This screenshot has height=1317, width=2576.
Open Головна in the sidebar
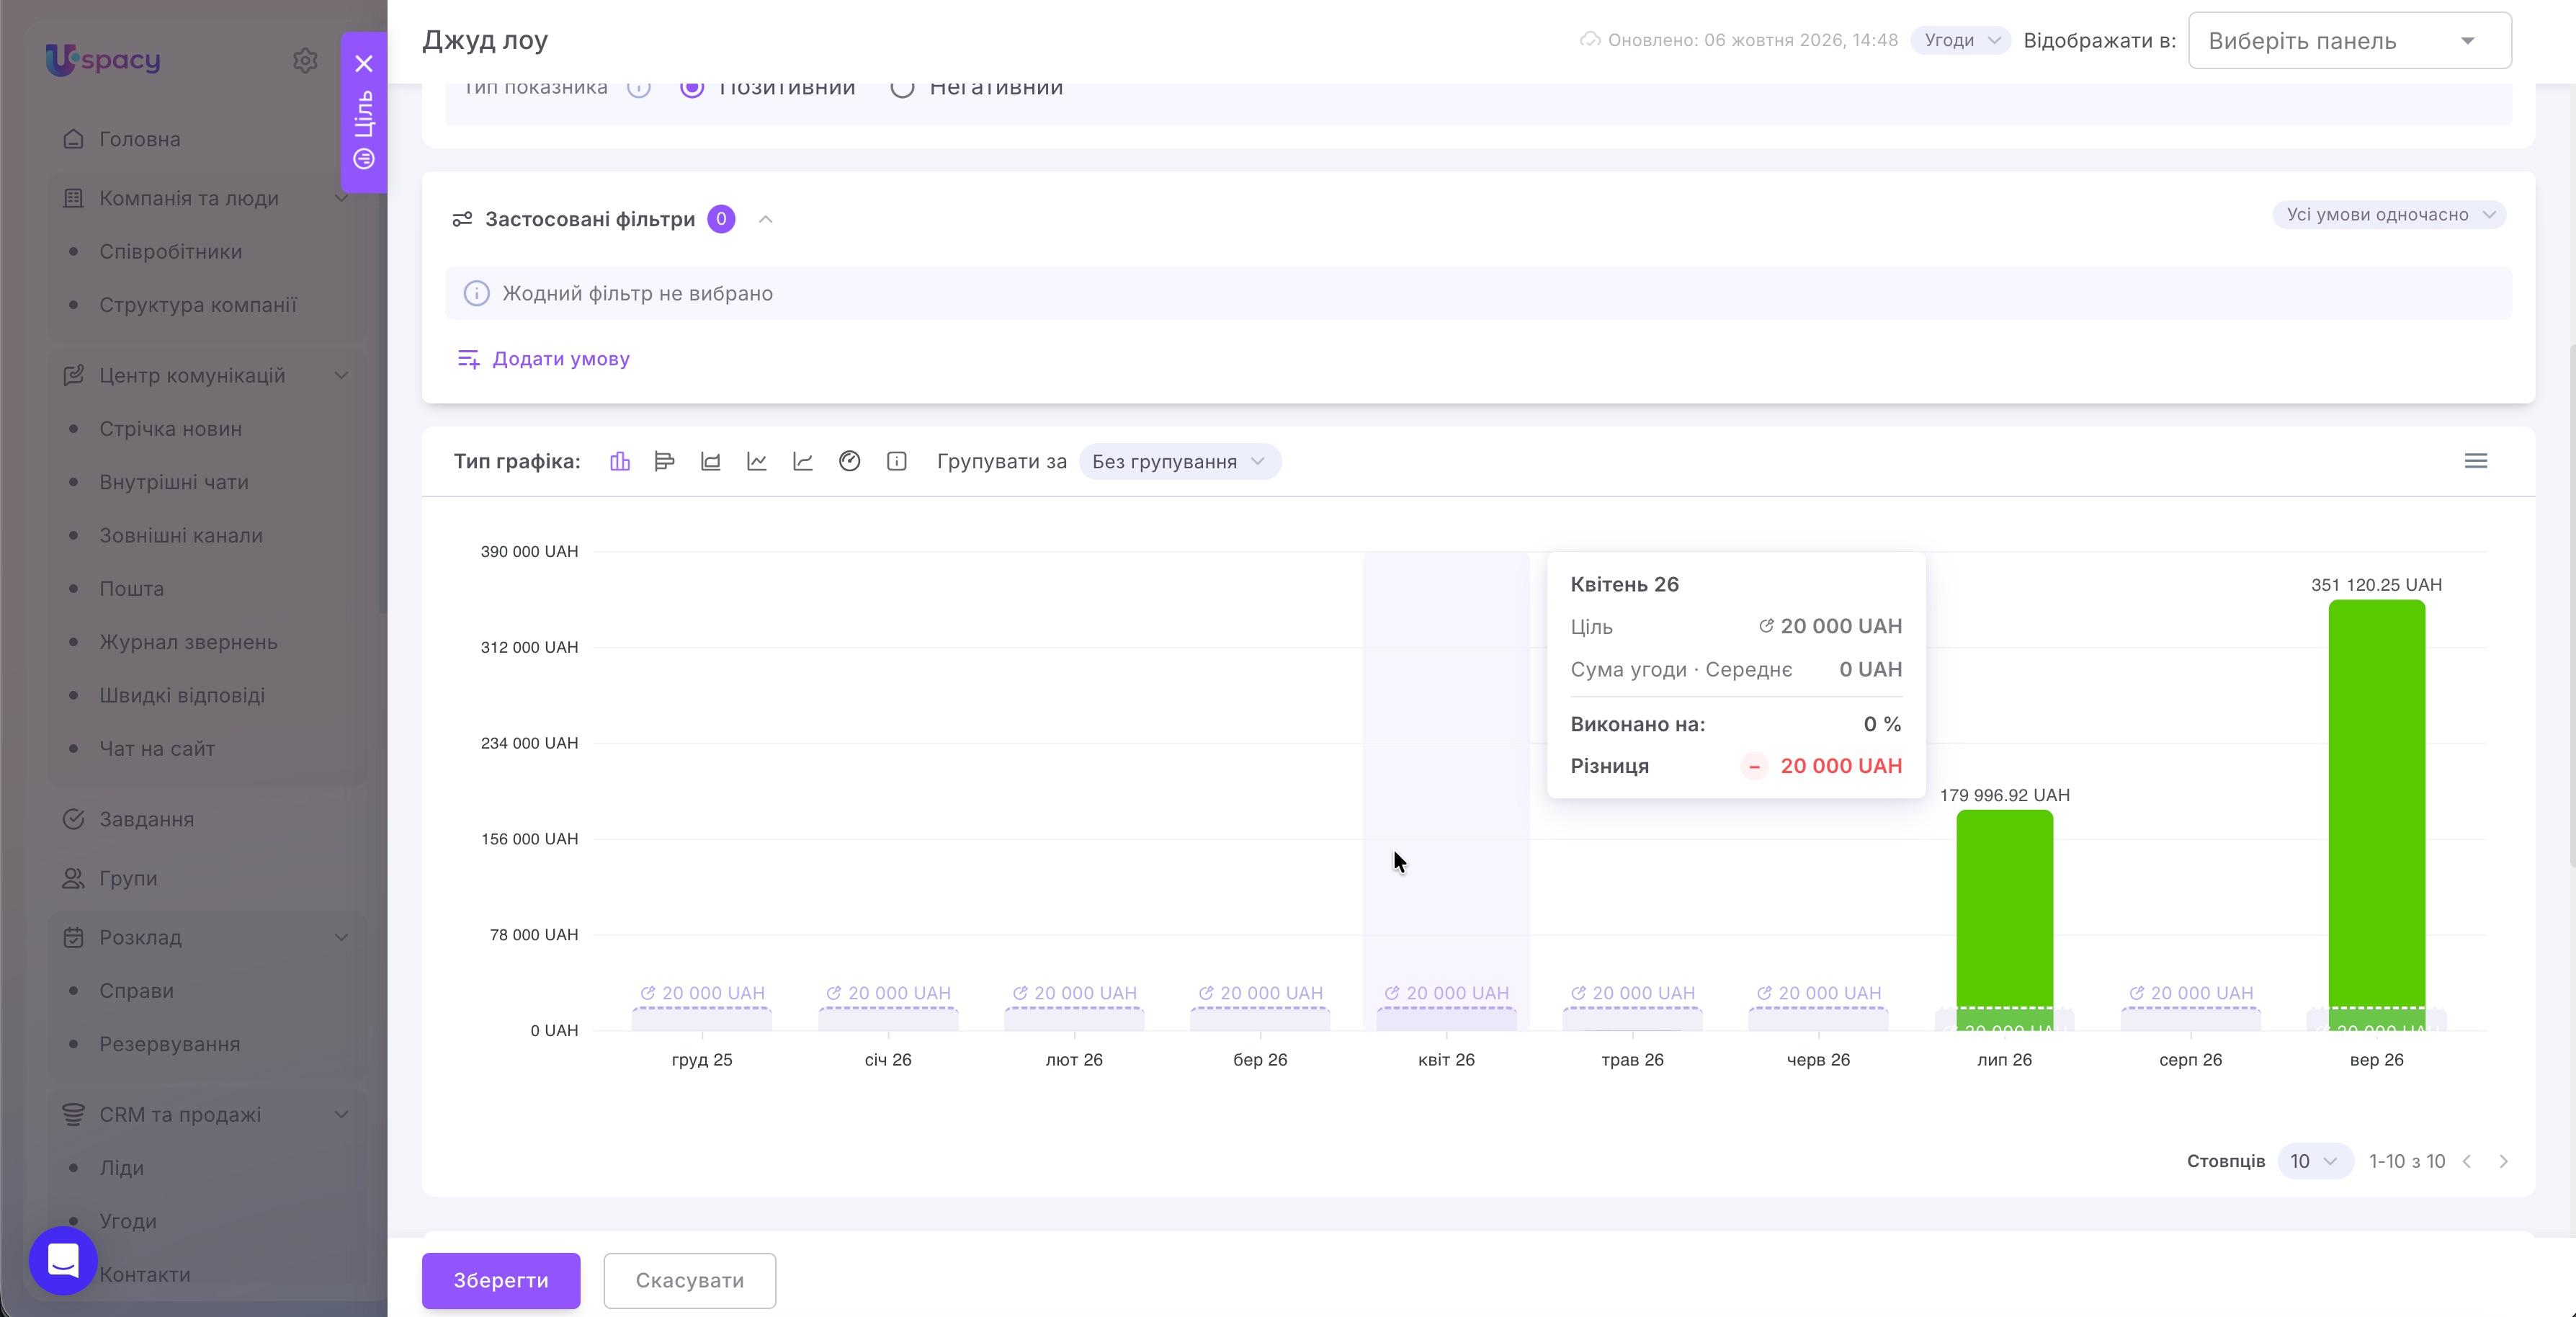point(140,139)
